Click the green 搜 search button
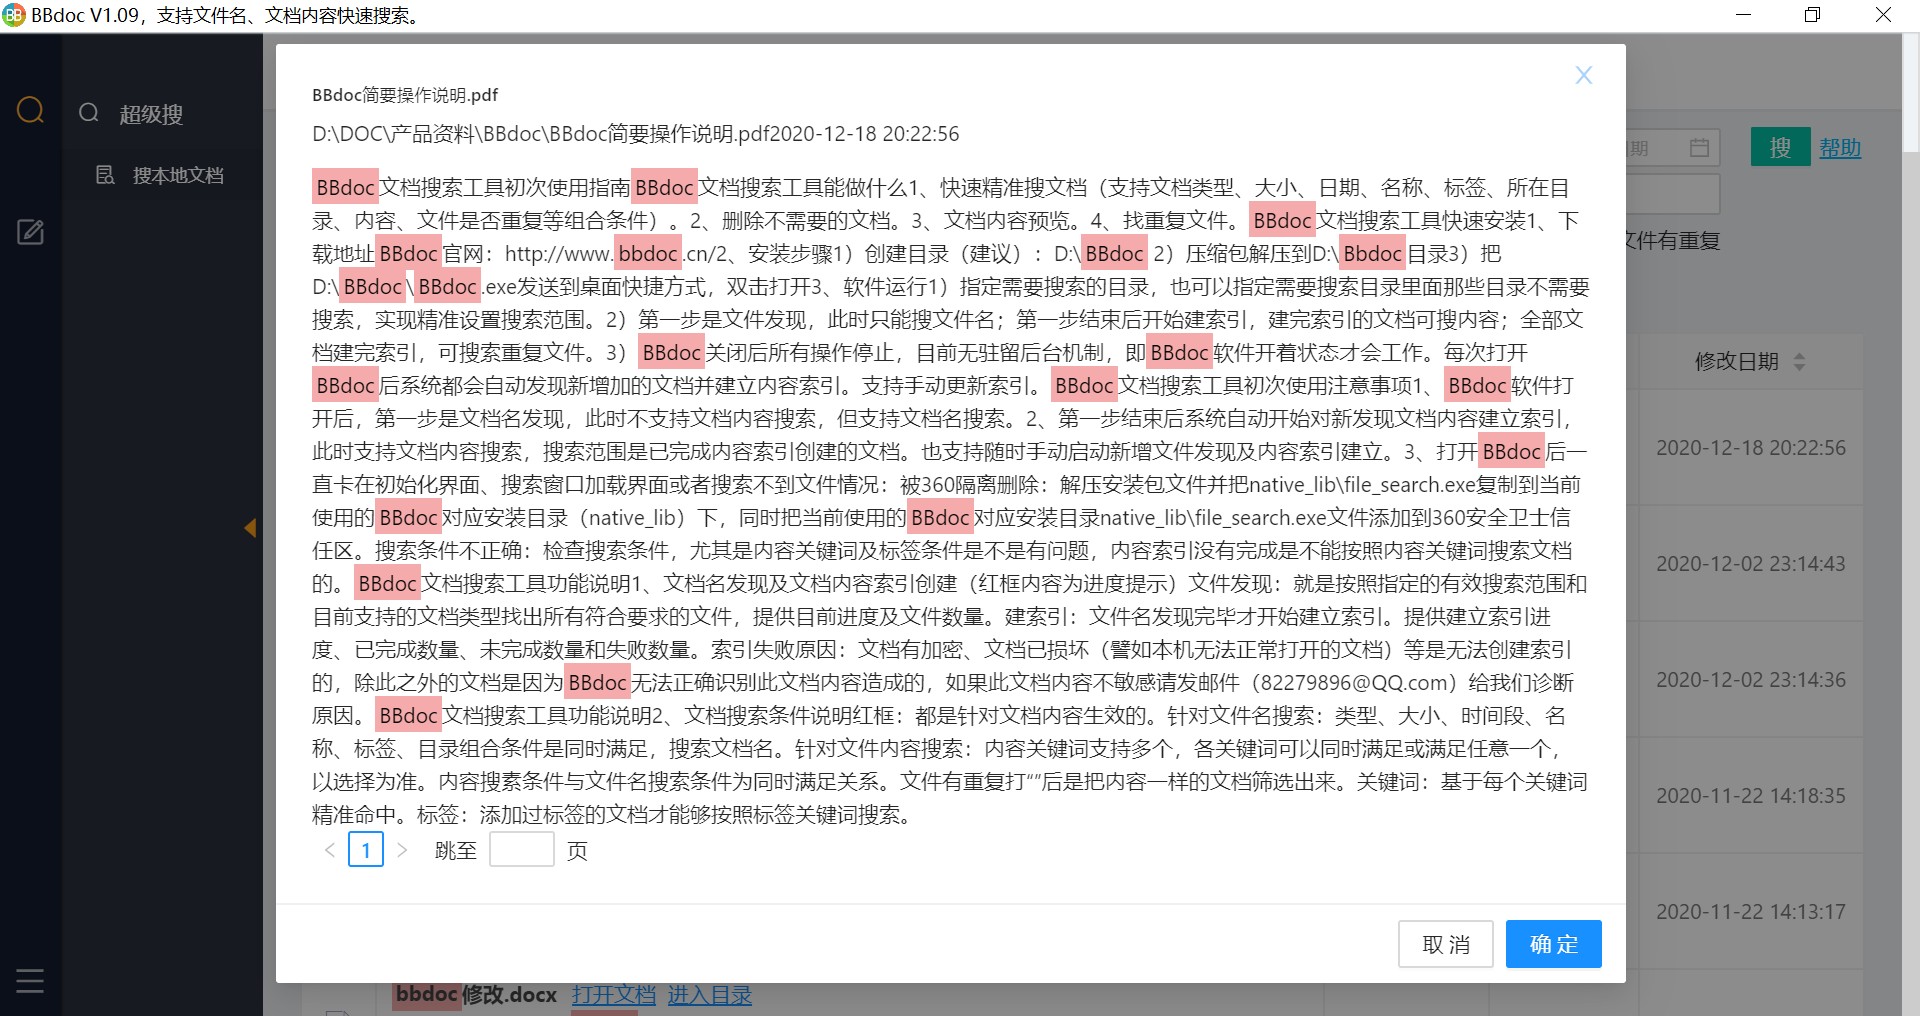This screenshot has width=1920, height=1016. (1781, 147)
